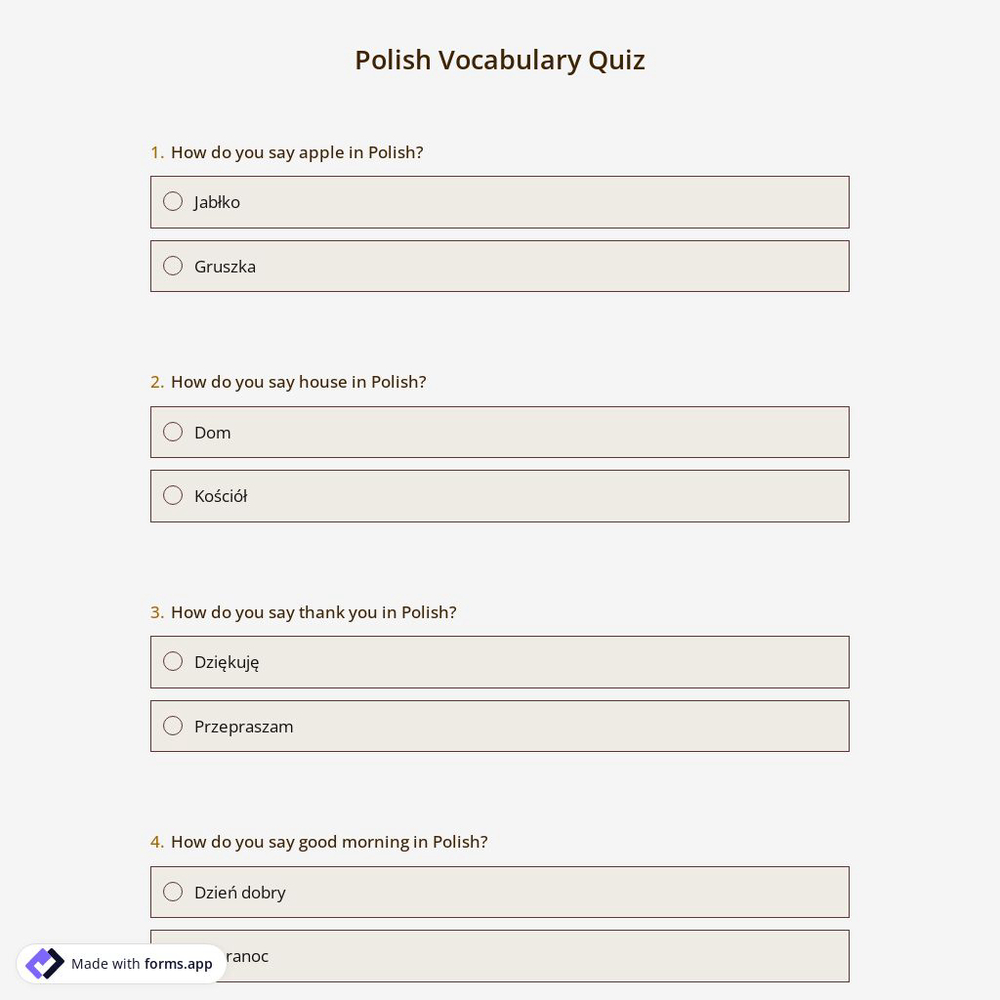Select the Kościół radio button
1000x1000 pixels.
tap(173, 495)
